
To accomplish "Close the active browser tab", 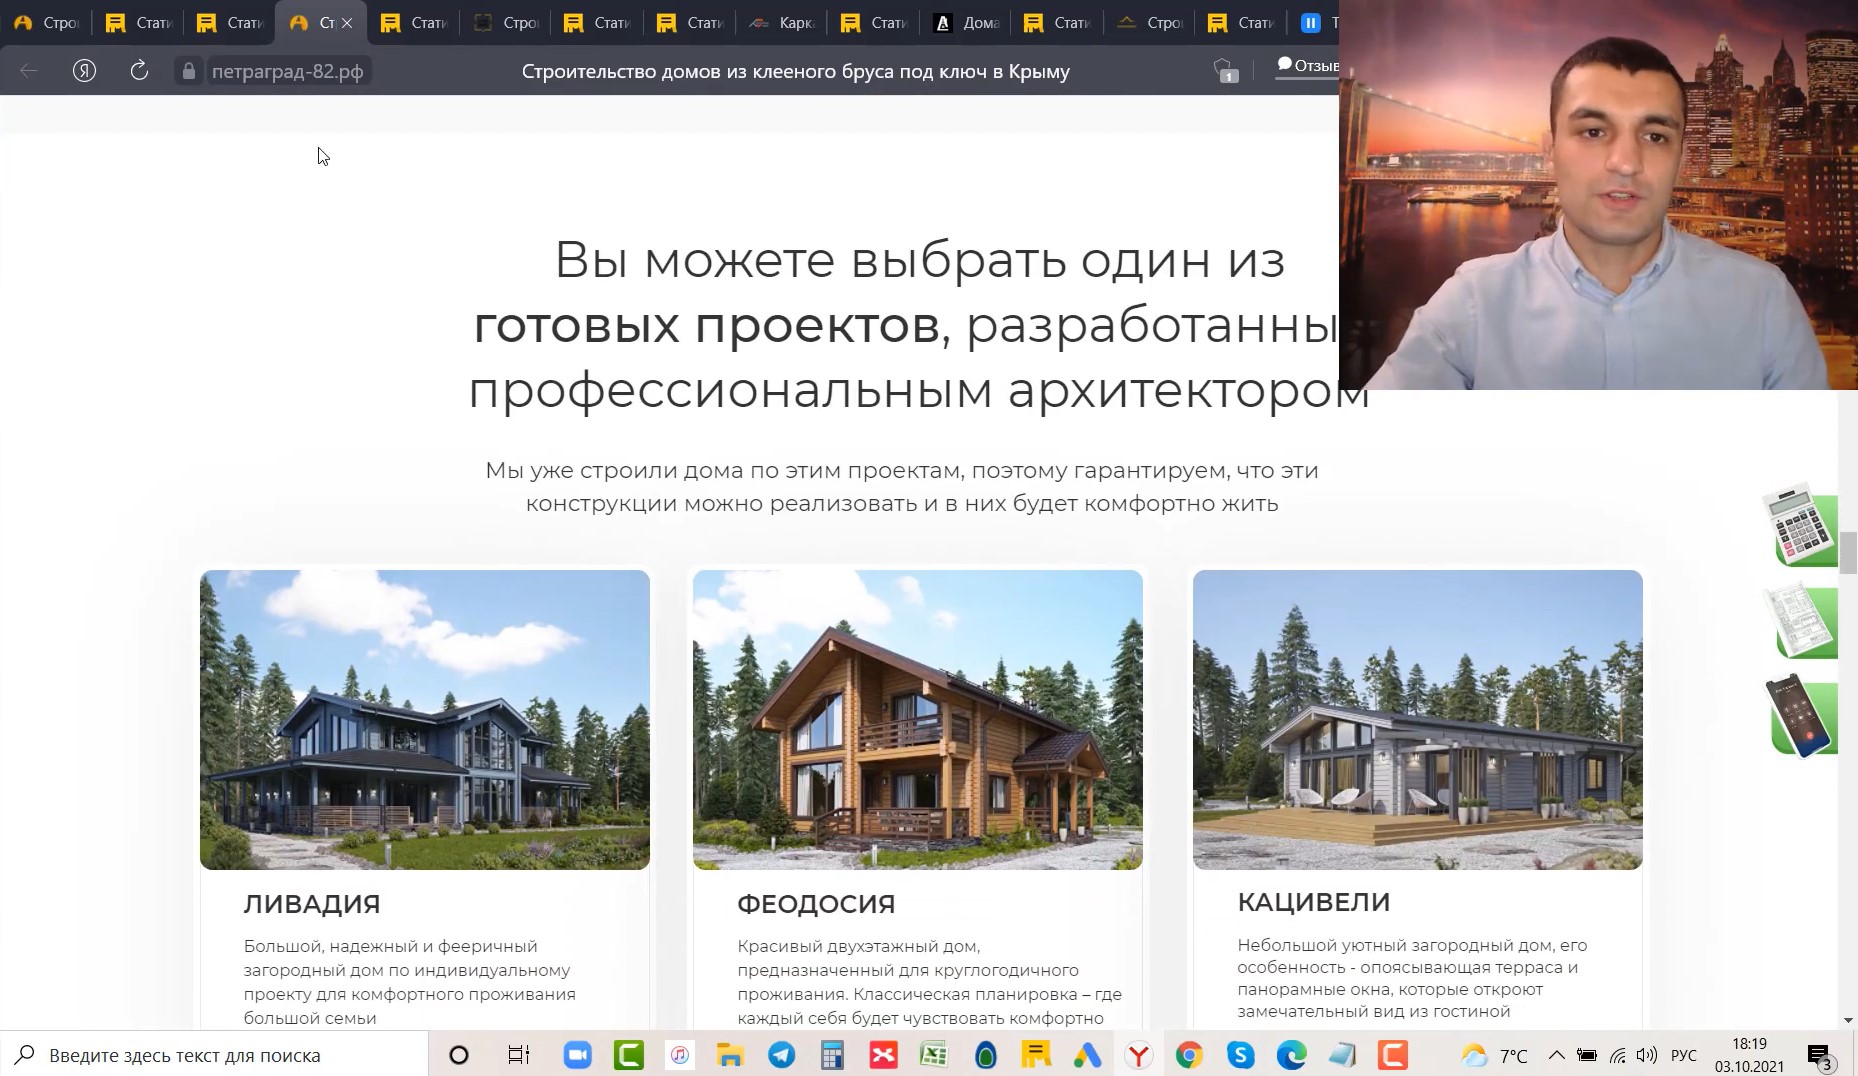I will click(347, 23).
